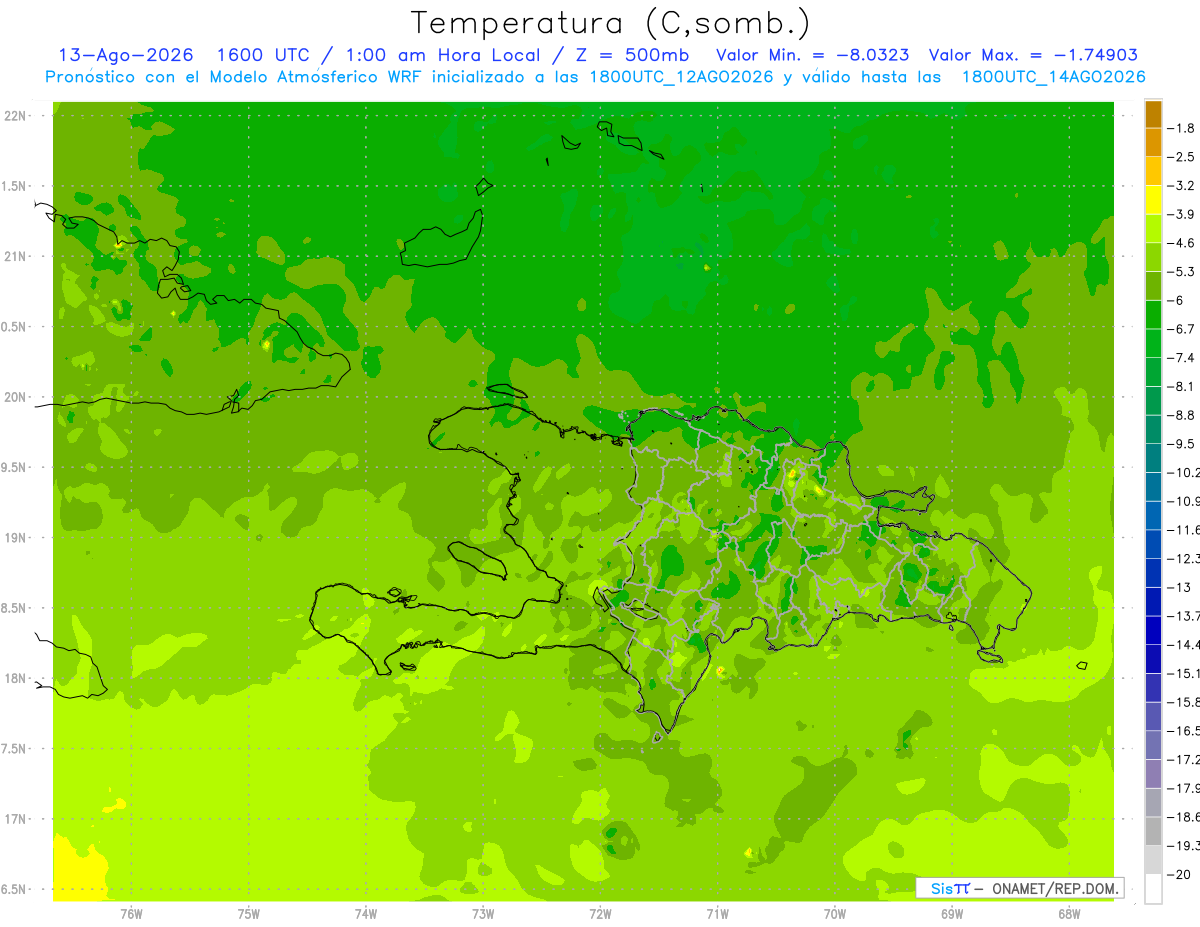Viewport: 1200px width, 927px height.
Task: Click the '75W' longitude label
Action: click(249, 914)
